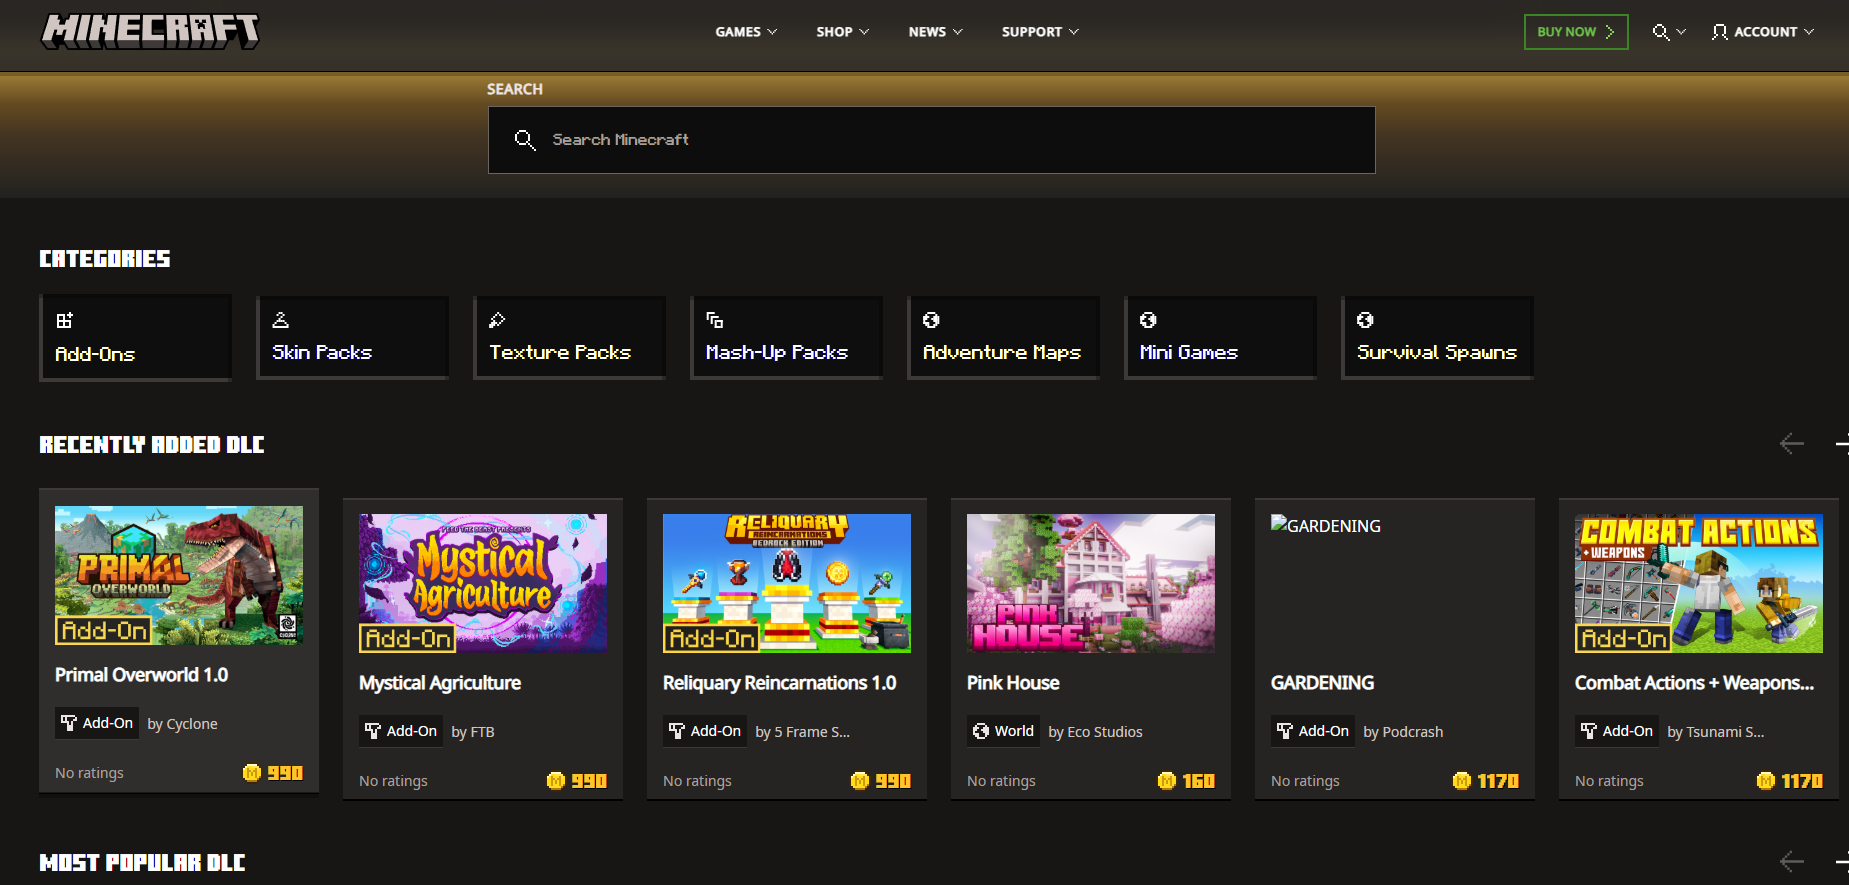Open the Texture Packs category
This screenshot has height=885, width=1849.
570,337
